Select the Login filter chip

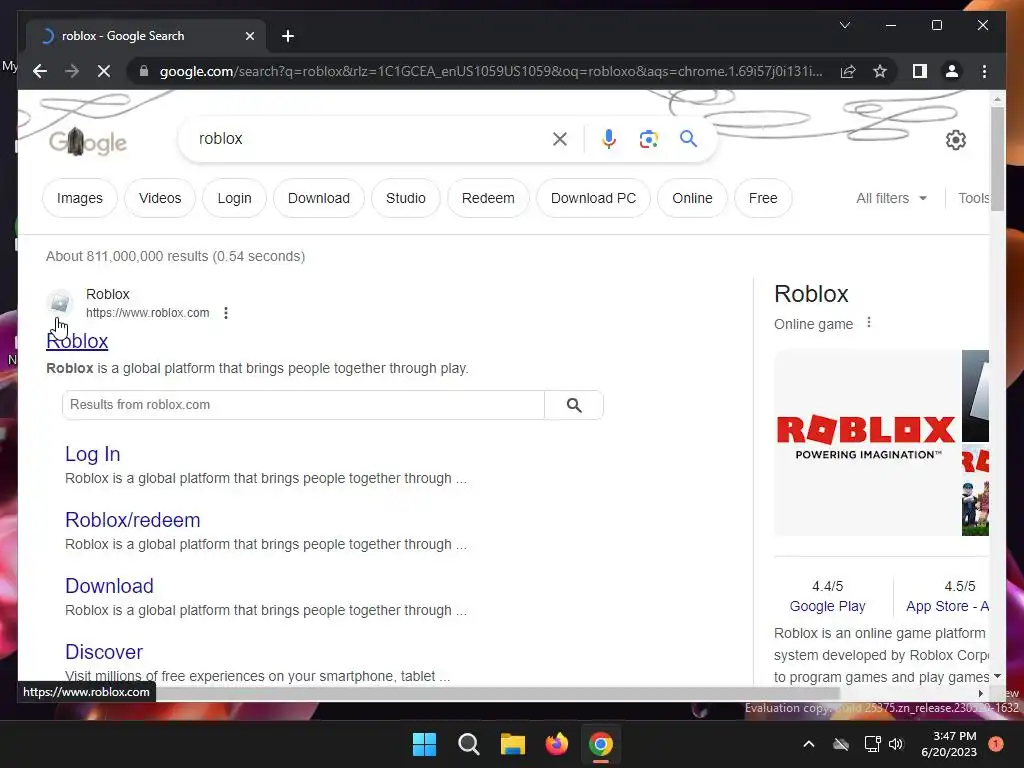coord(234,198)
